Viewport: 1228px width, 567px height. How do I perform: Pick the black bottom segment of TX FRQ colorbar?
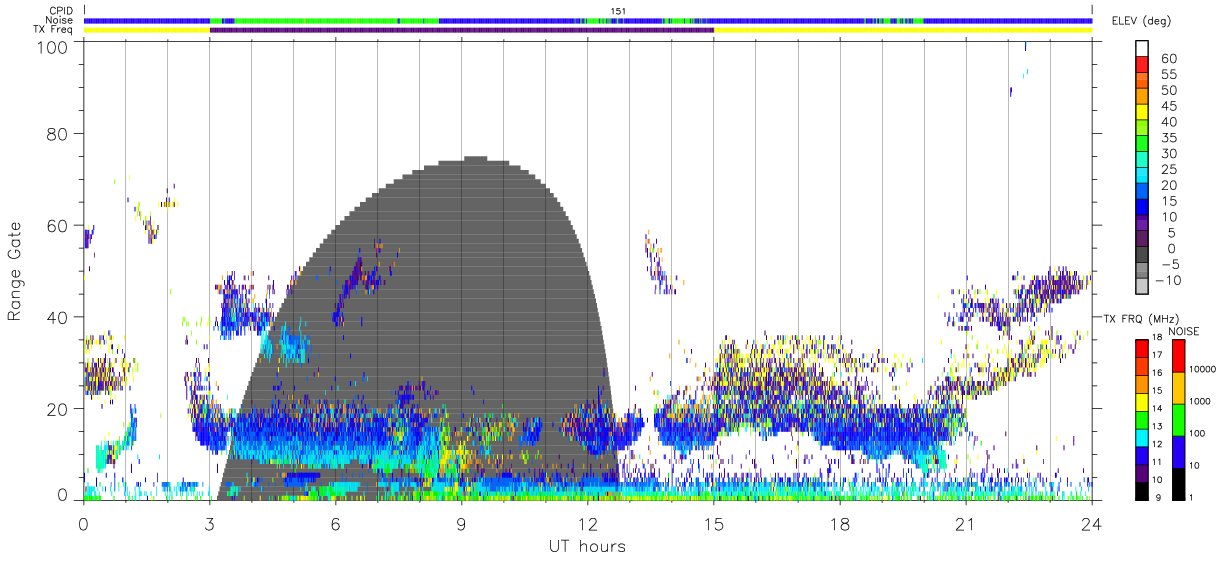pyautogui.click(x=1143, y=490)
